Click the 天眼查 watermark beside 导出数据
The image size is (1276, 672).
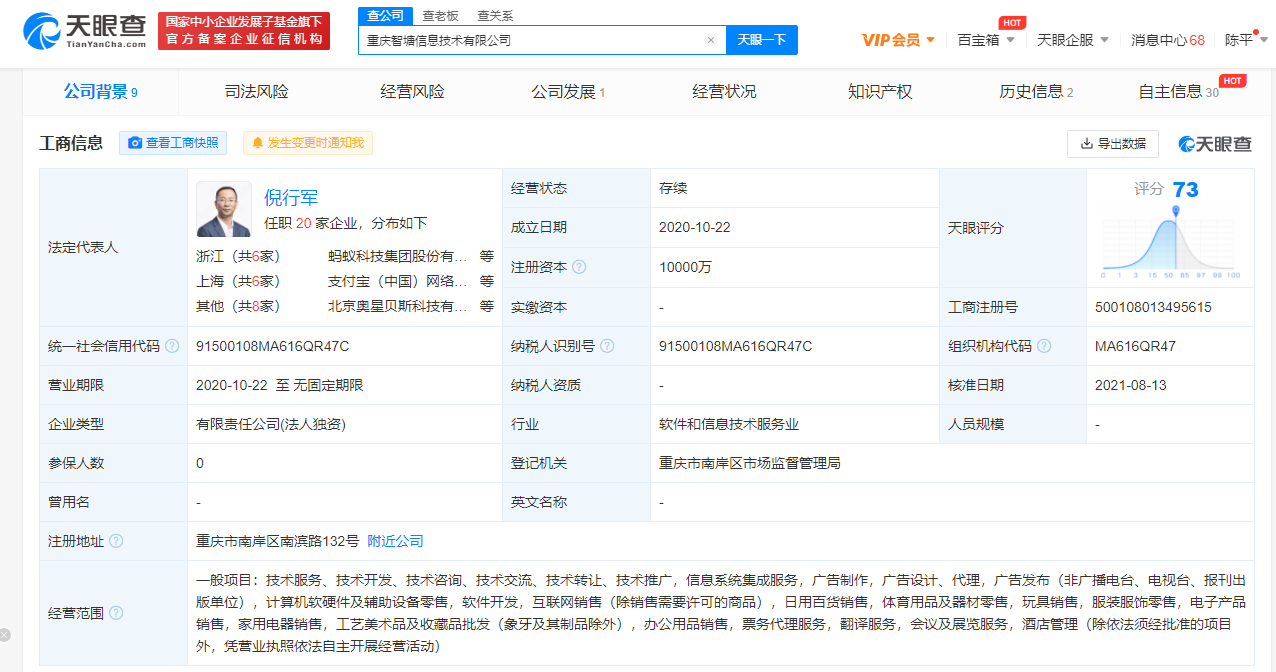coord(1213,143)
